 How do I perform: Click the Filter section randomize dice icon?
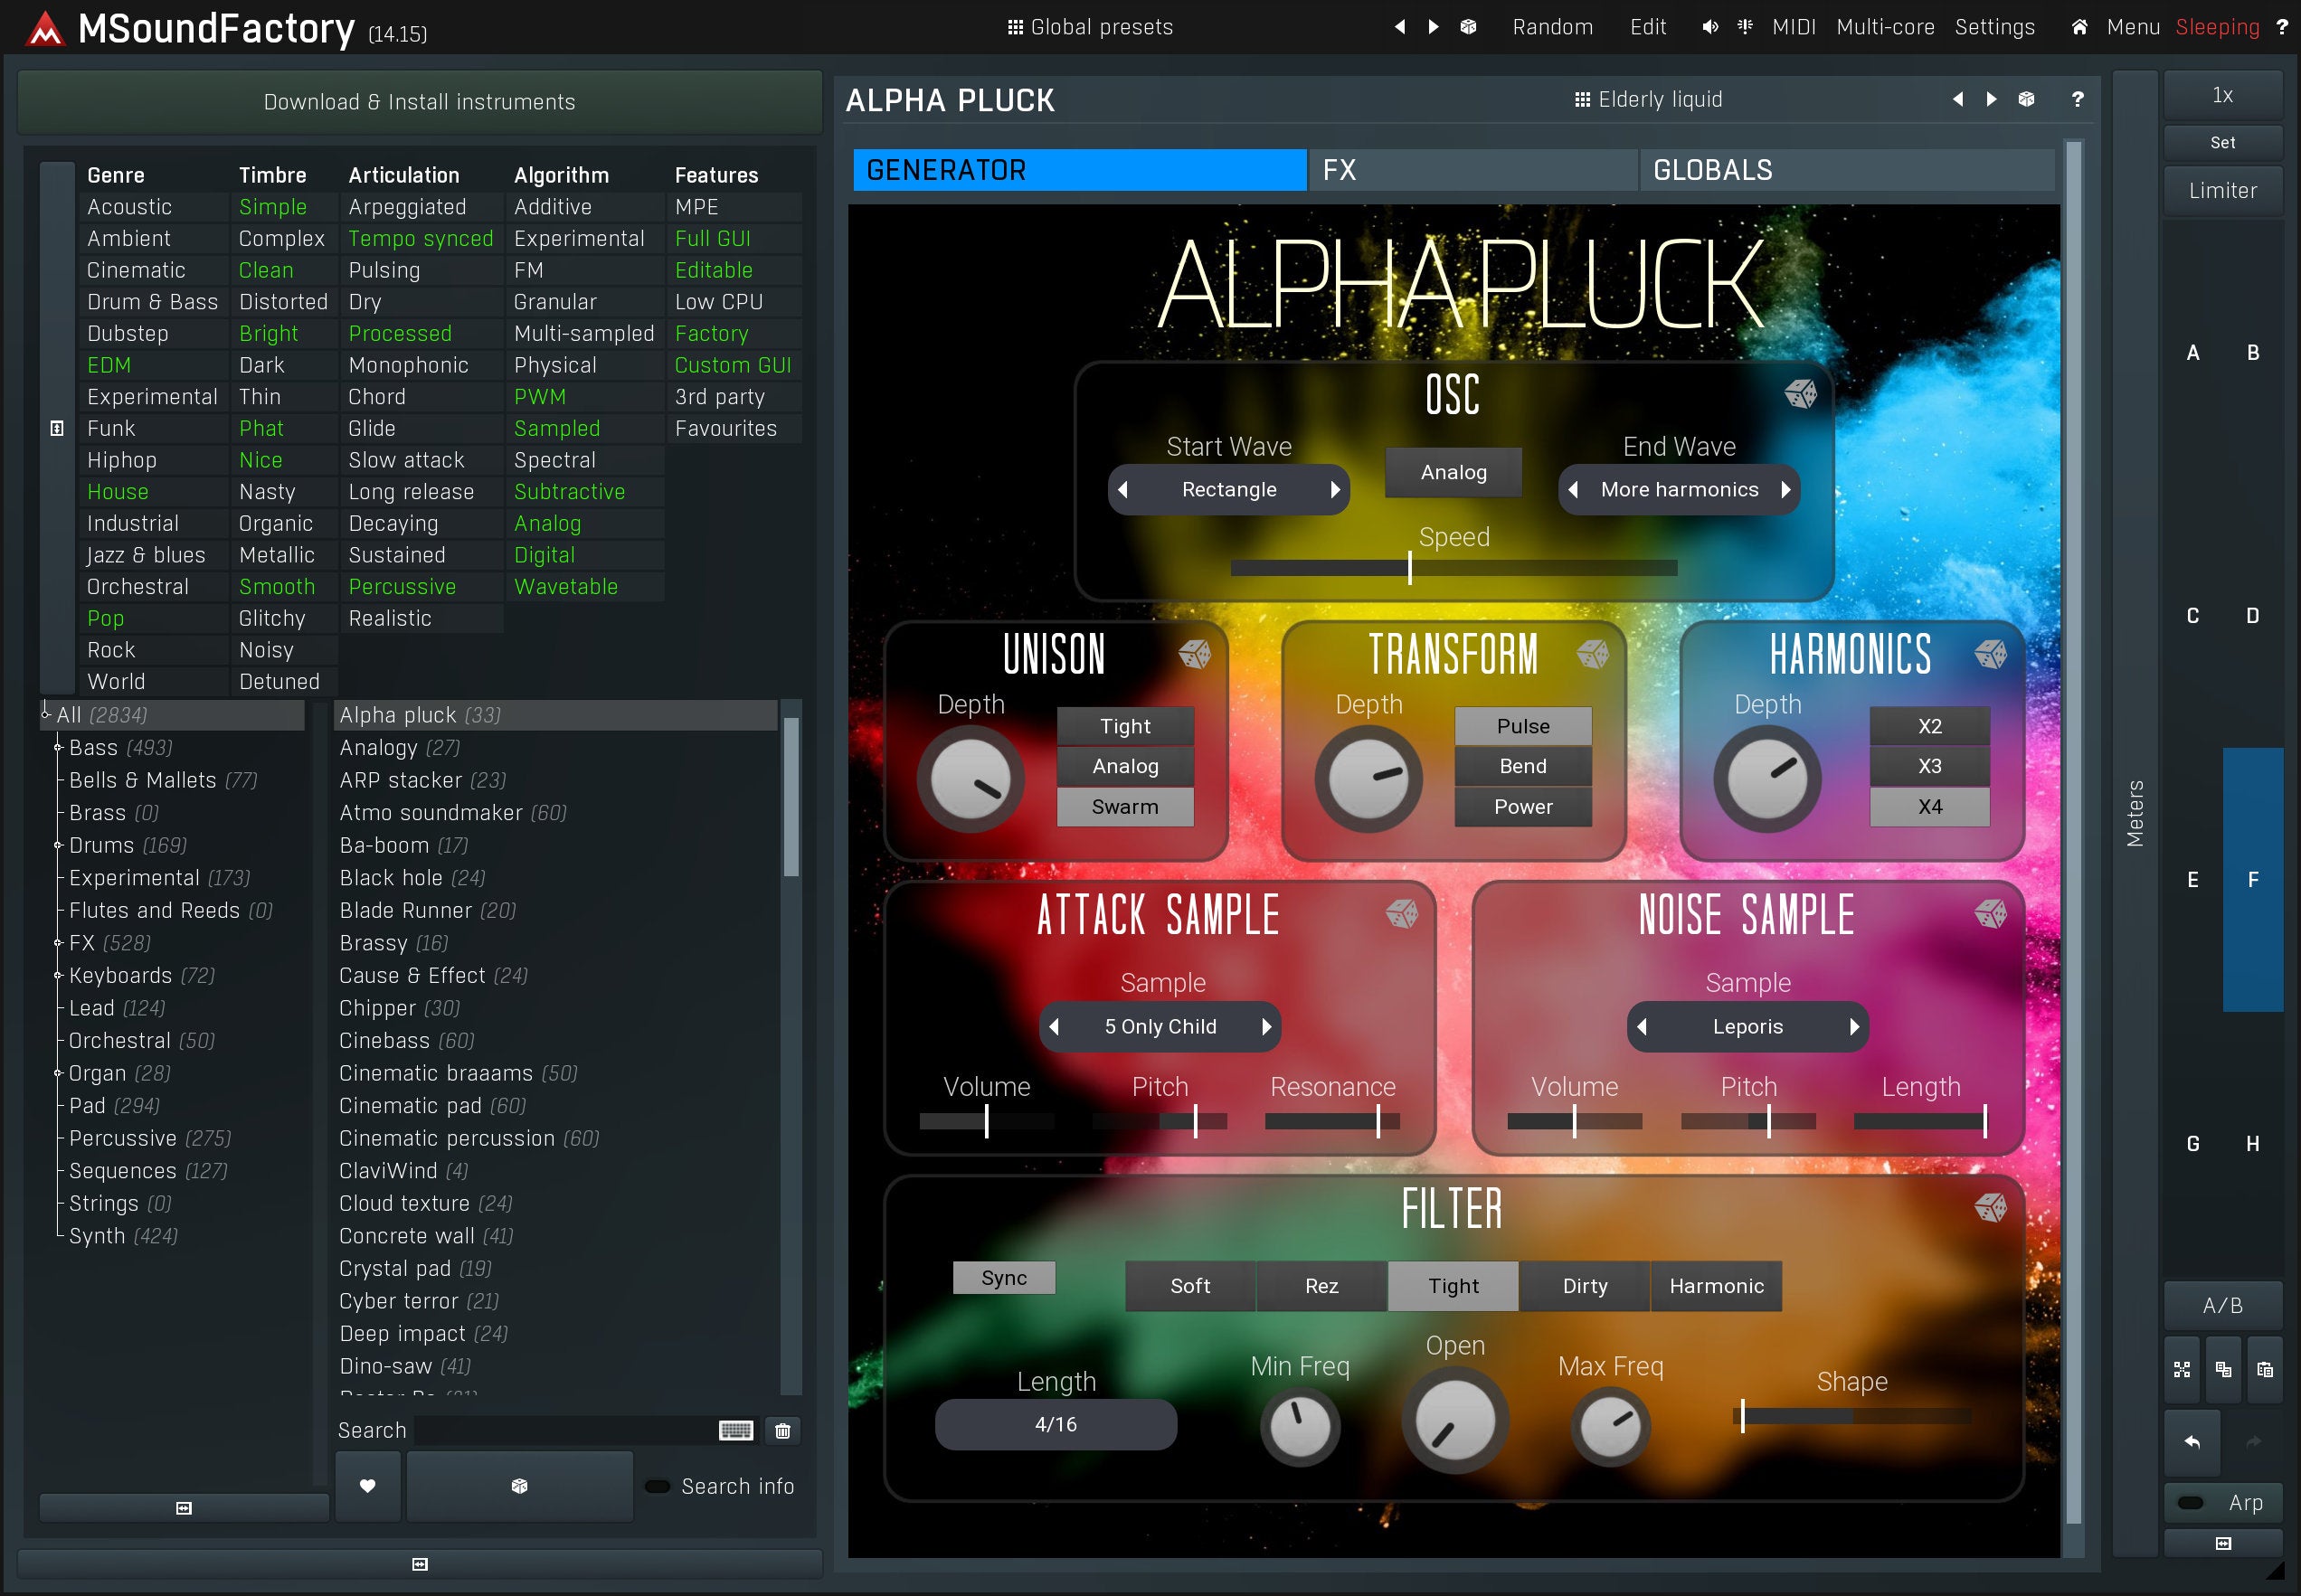click(x=1990, y=1207)
